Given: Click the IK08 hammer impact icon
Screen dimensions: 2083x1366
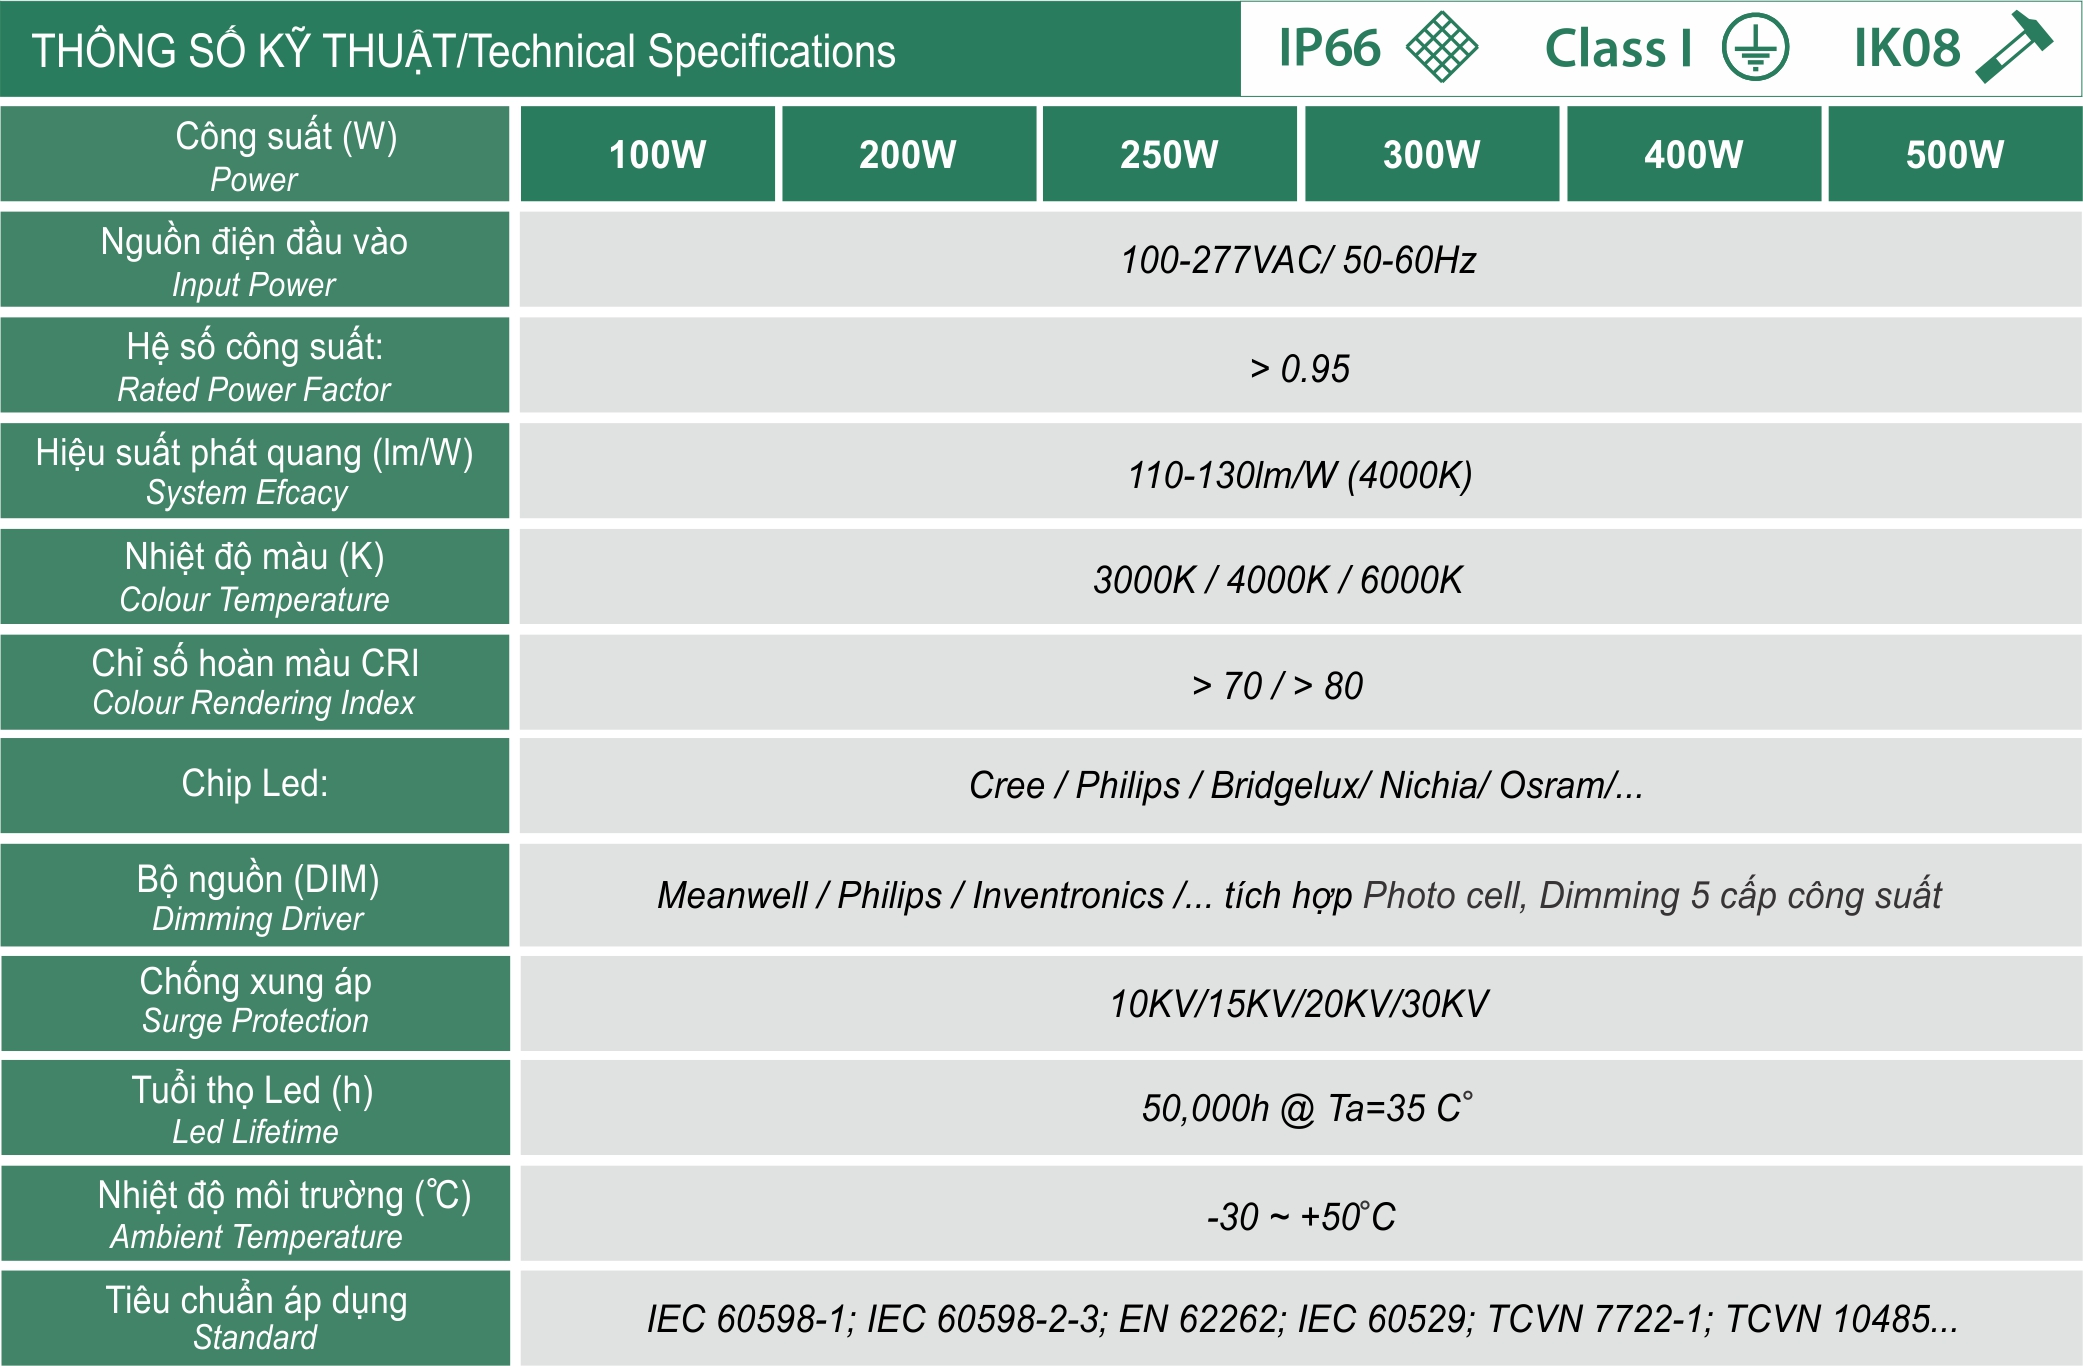Looking at the screenshot, I should 2014,47.
